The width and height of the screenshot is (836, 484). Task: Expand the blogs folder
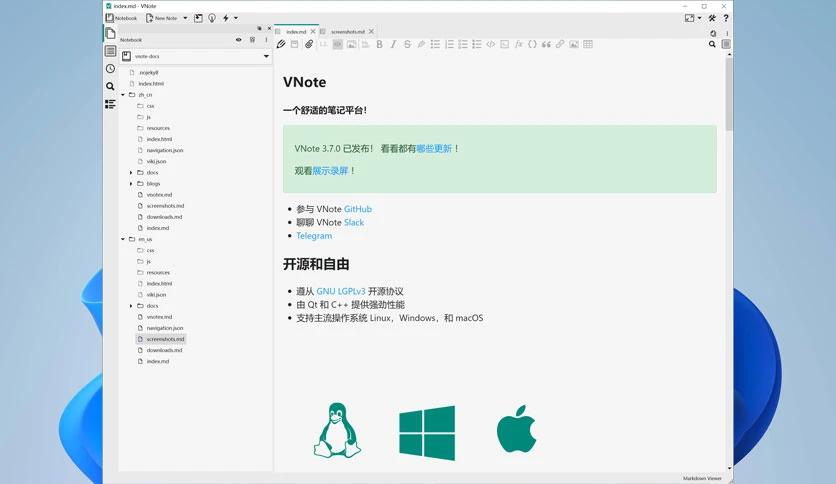pyautogui.click(x=131, y=184)
